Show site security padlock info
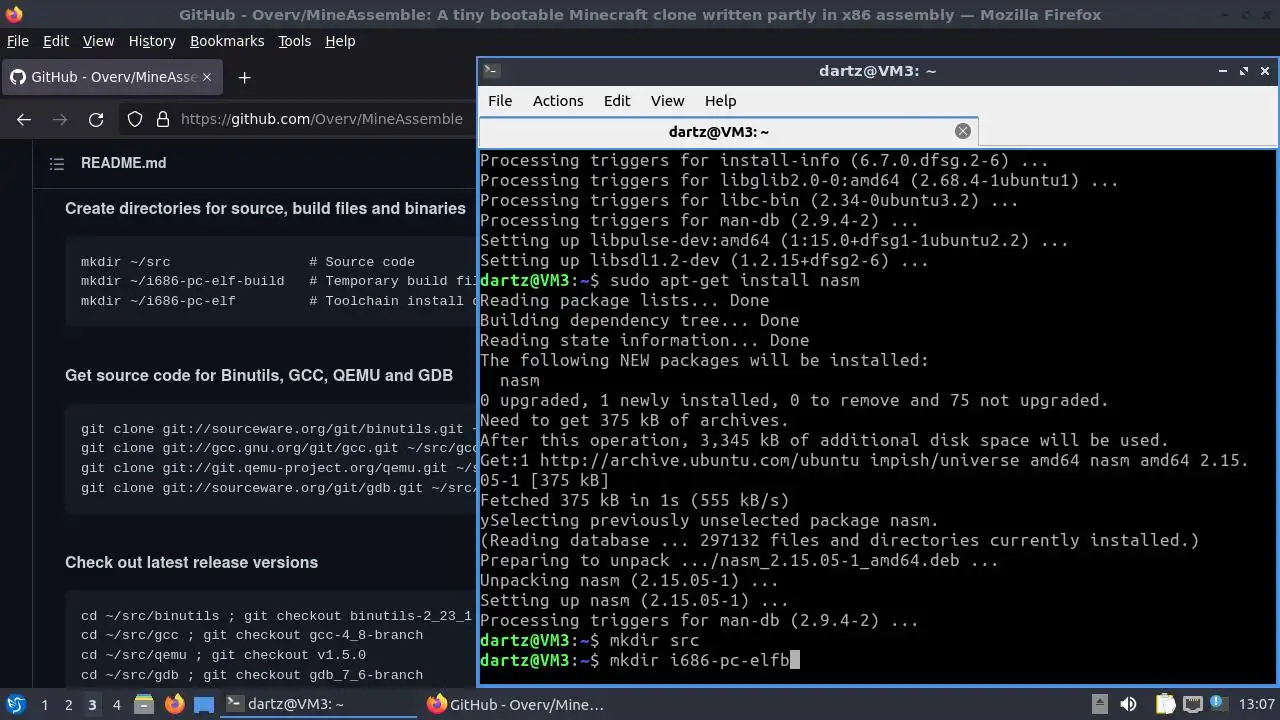 click(163, 119)
